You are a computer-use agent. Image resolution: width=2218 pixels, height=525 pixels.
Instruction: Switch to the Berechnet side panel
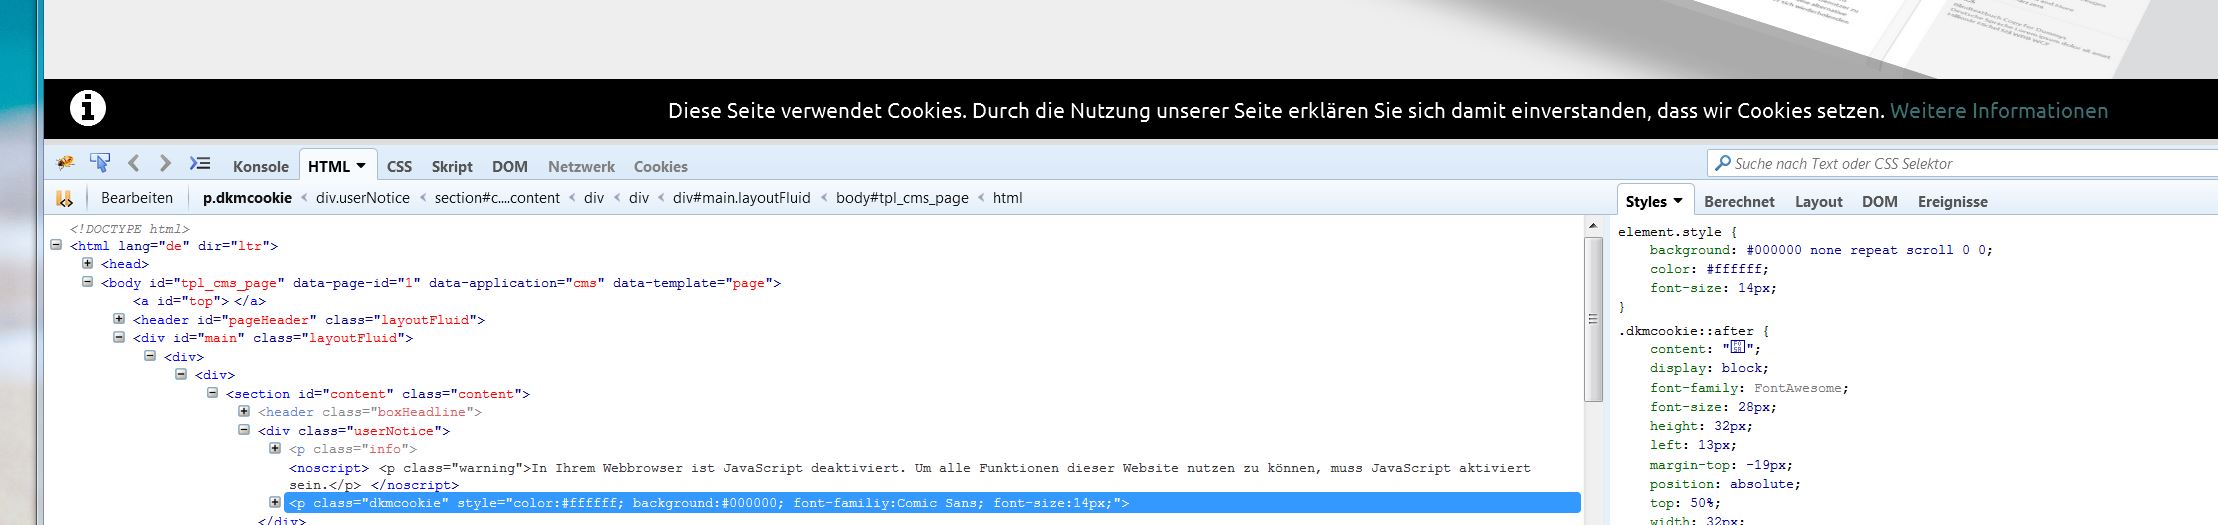[1739, 202]
